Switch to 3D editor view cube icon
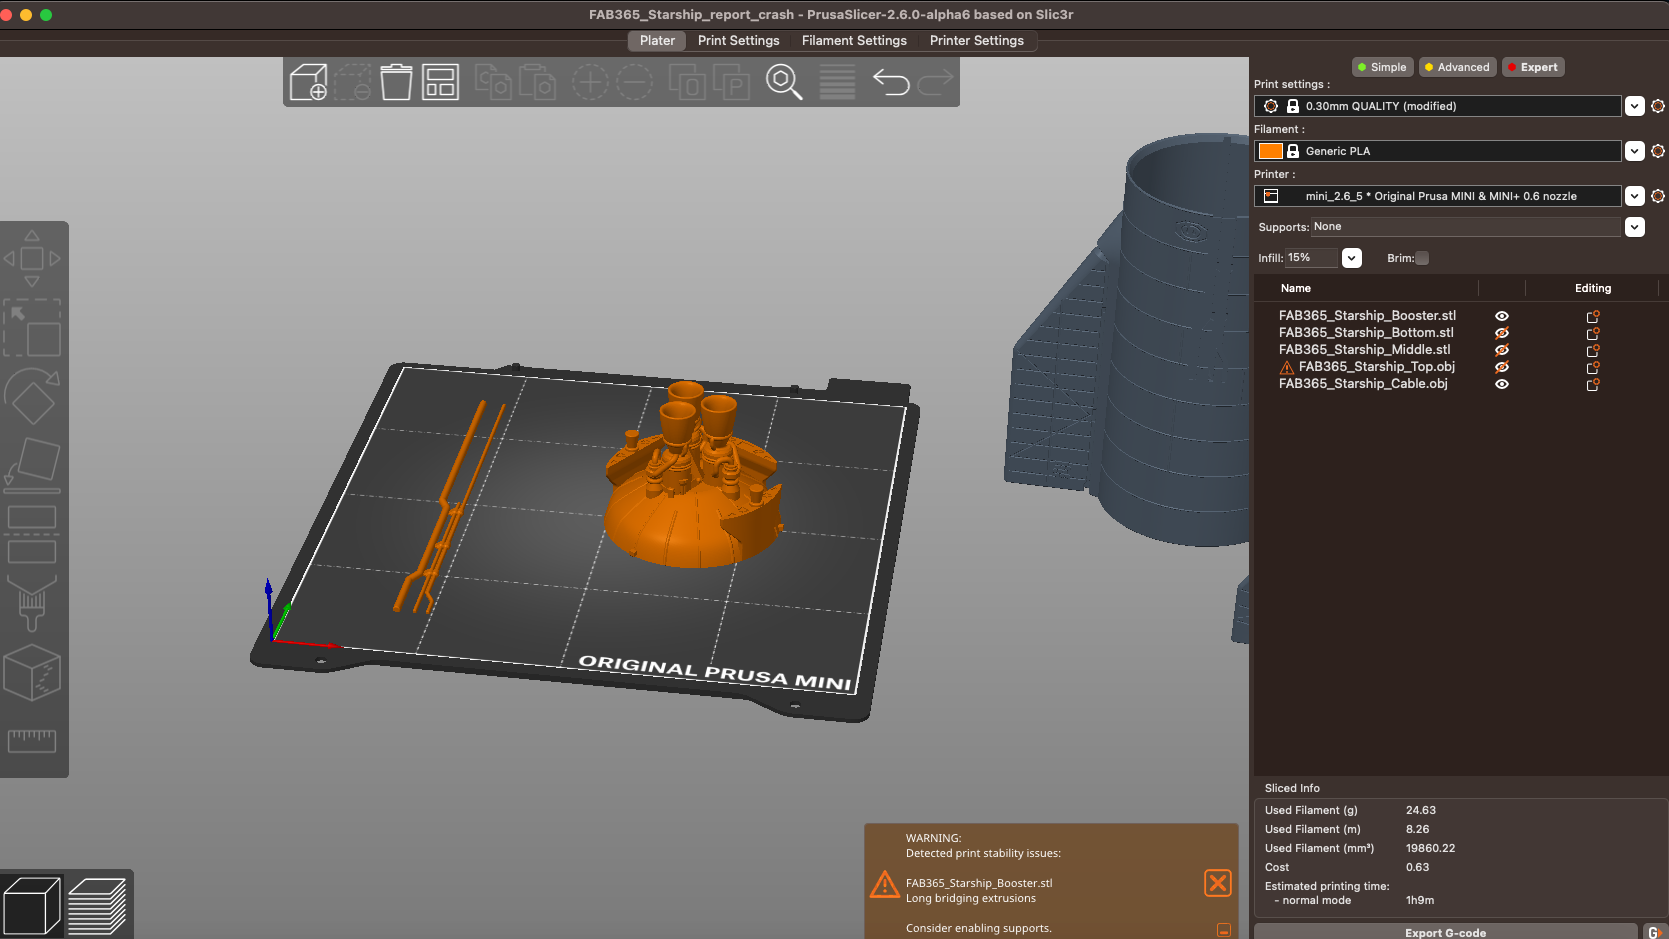This screenshot has width=1669, height=939. 32,905
